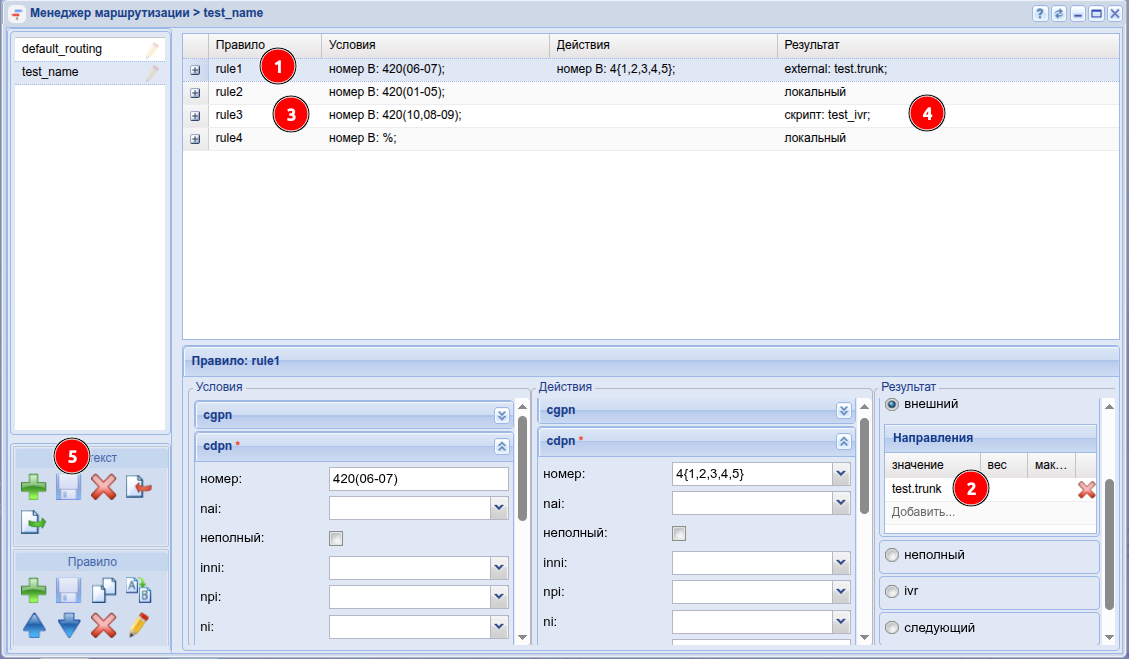Click Добавить... to add a direction

point(922,512)
